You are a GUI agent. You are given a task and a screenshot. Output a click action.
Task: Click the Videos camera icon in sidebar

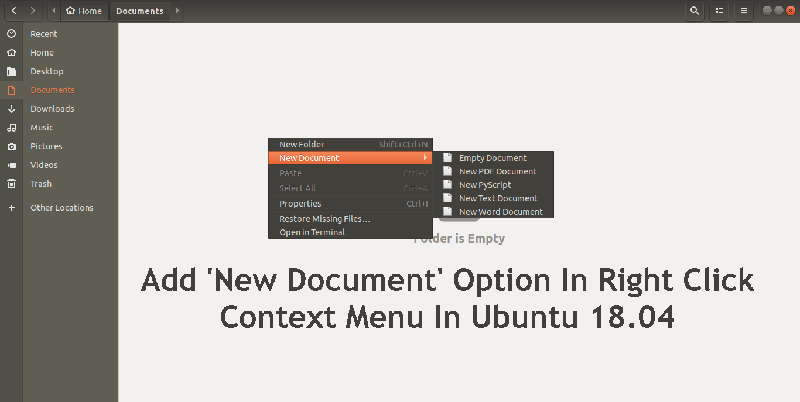(11, 165)
